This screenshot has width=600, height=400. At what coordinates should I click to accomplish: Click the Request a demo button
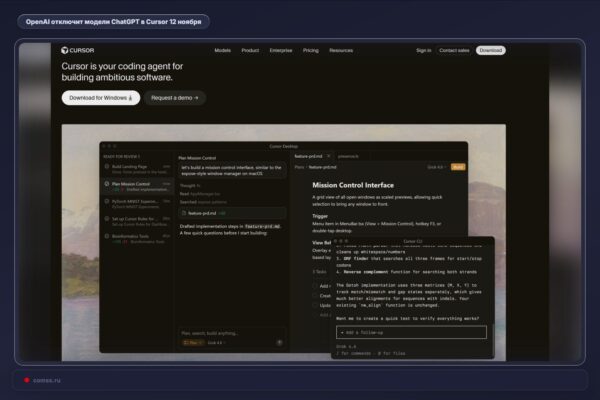click(174, 98)
